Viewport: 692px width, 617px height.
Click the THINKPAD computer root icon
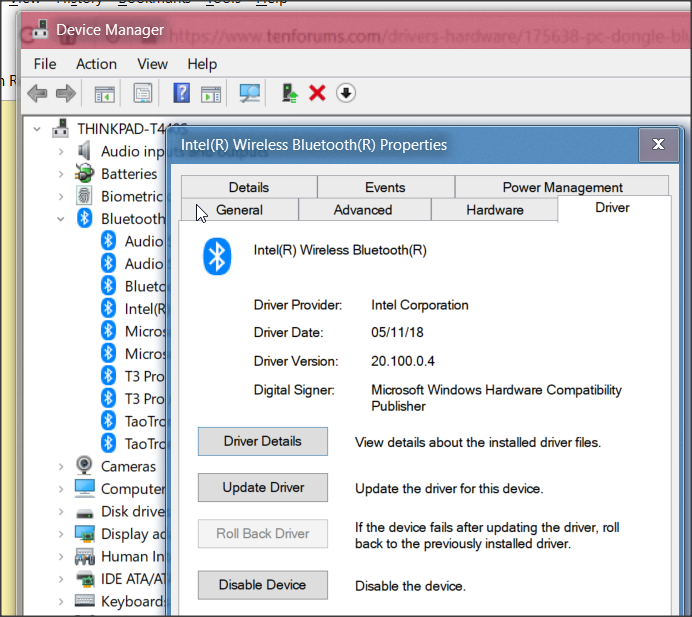pos(60,128)
